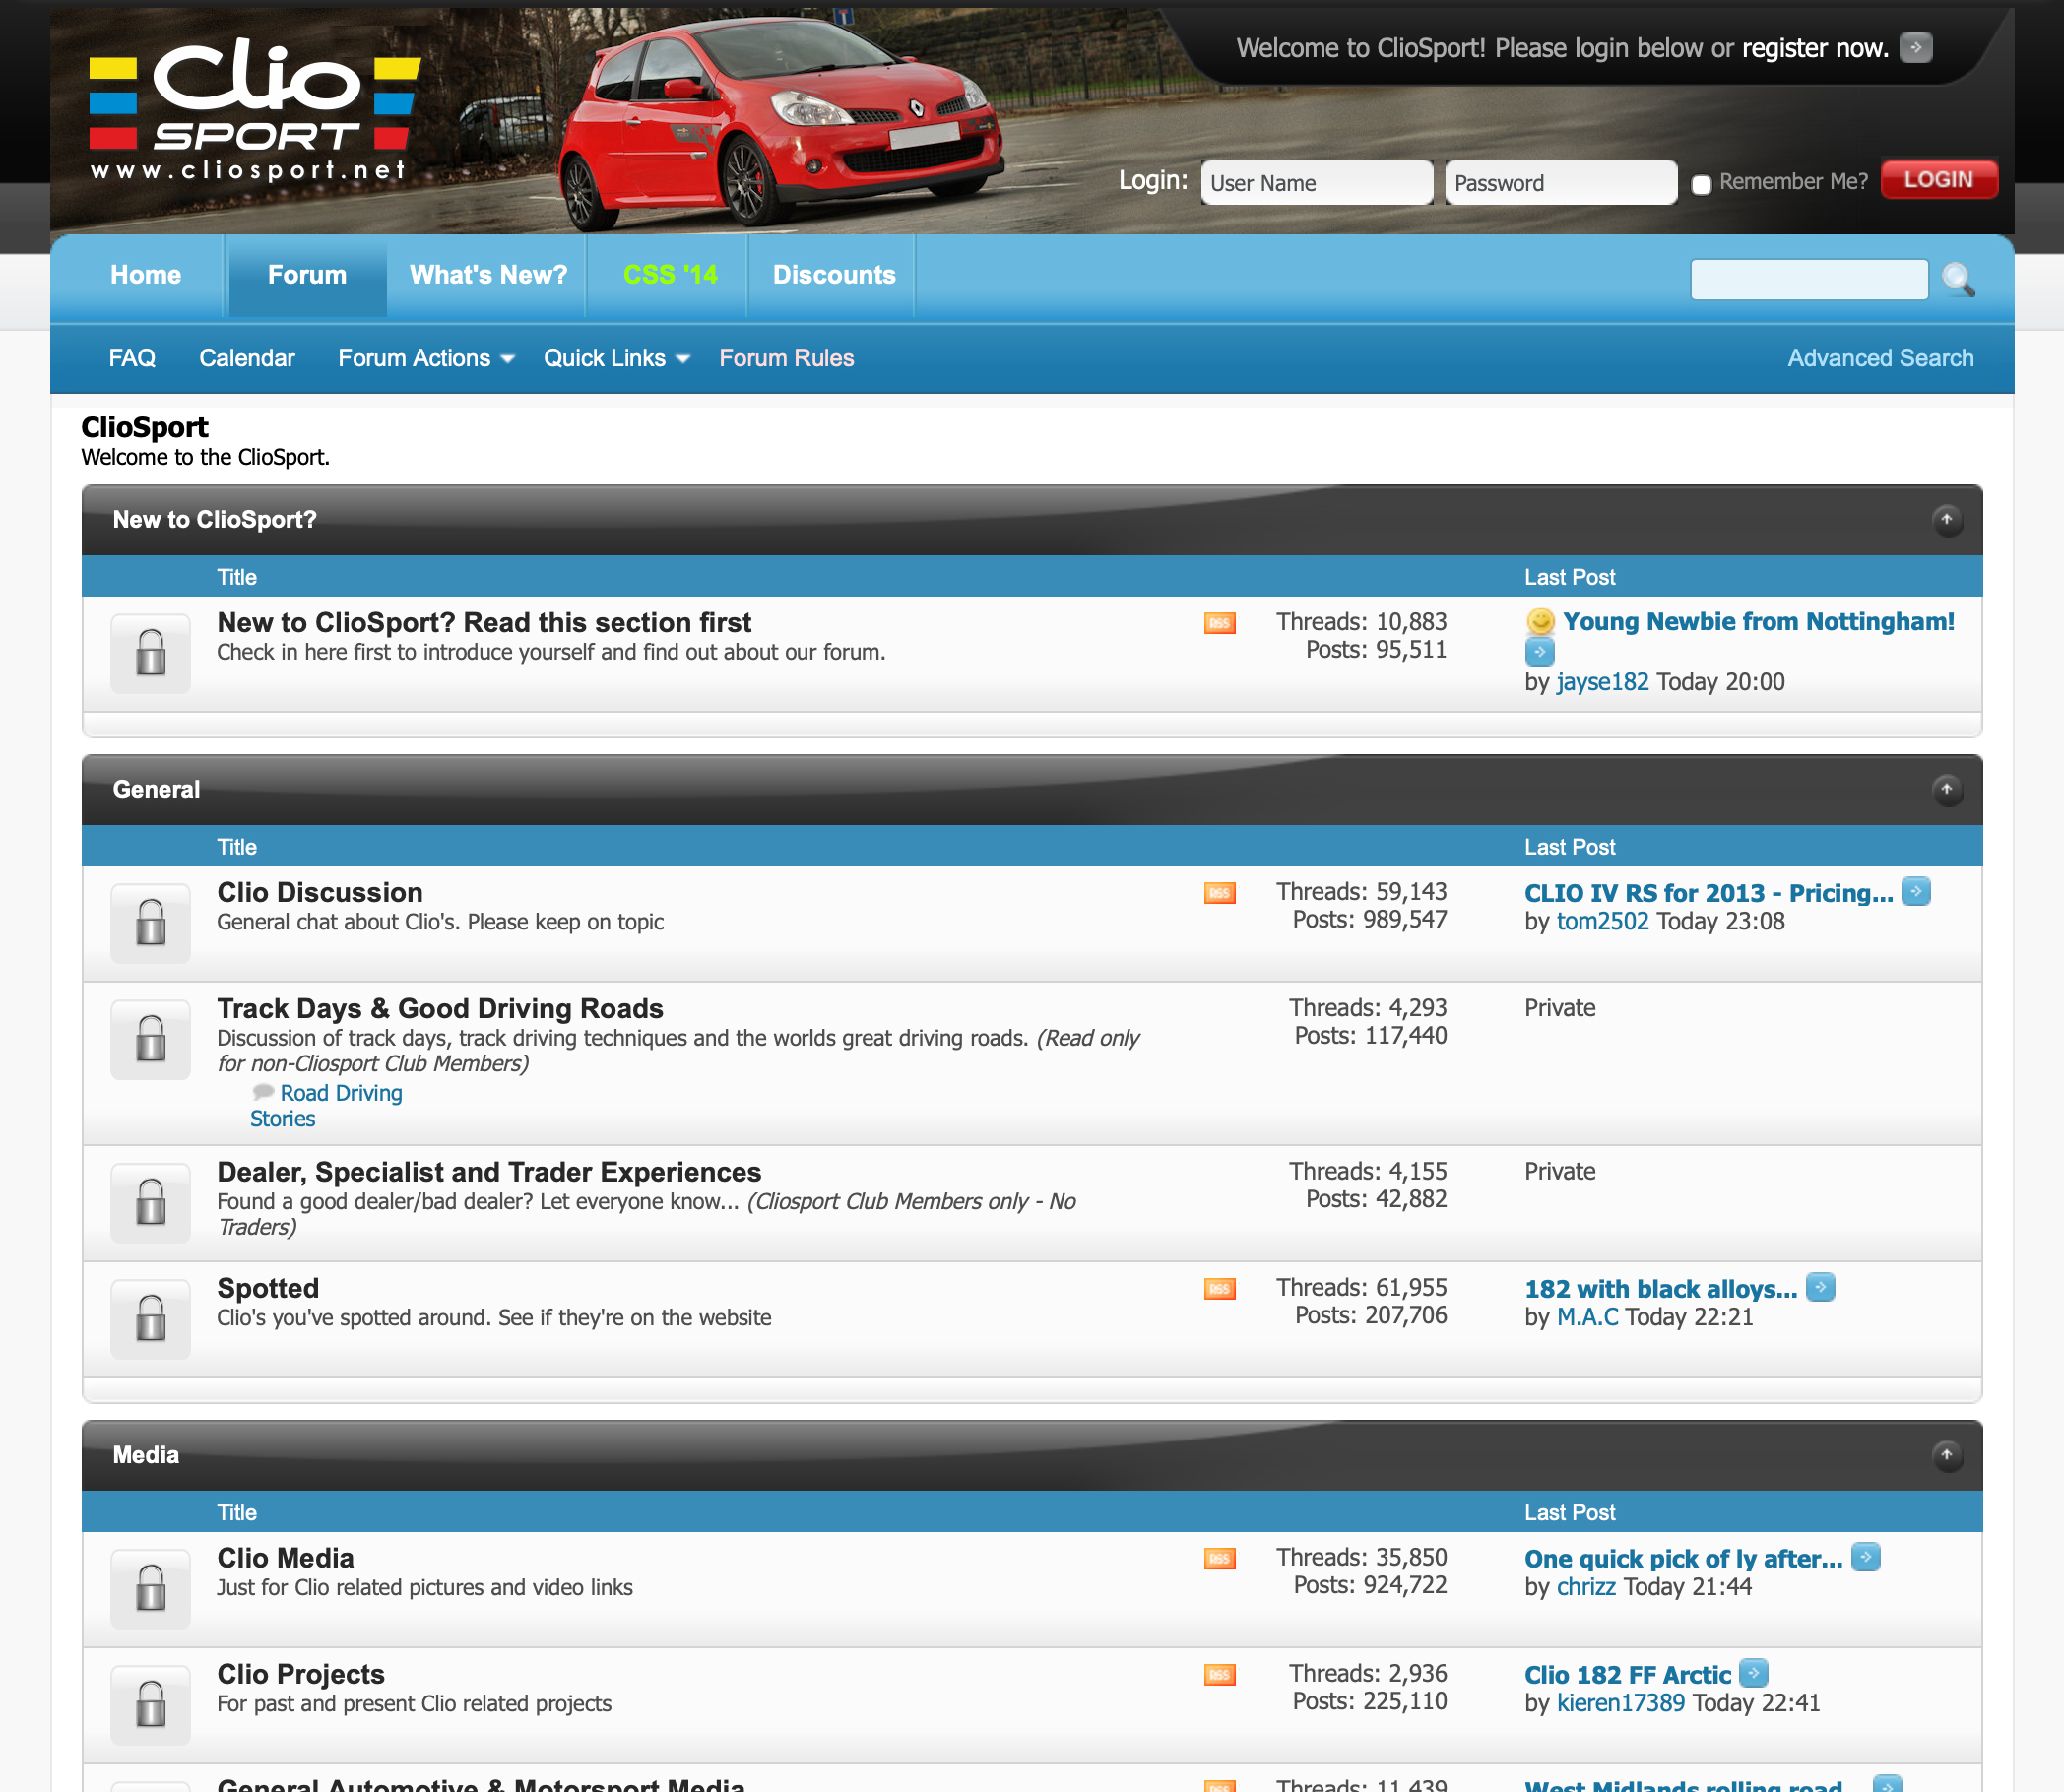The image size is (2064, 1792).
Task: Click the search magnifier icon
Action: [x=1957, y=279]
